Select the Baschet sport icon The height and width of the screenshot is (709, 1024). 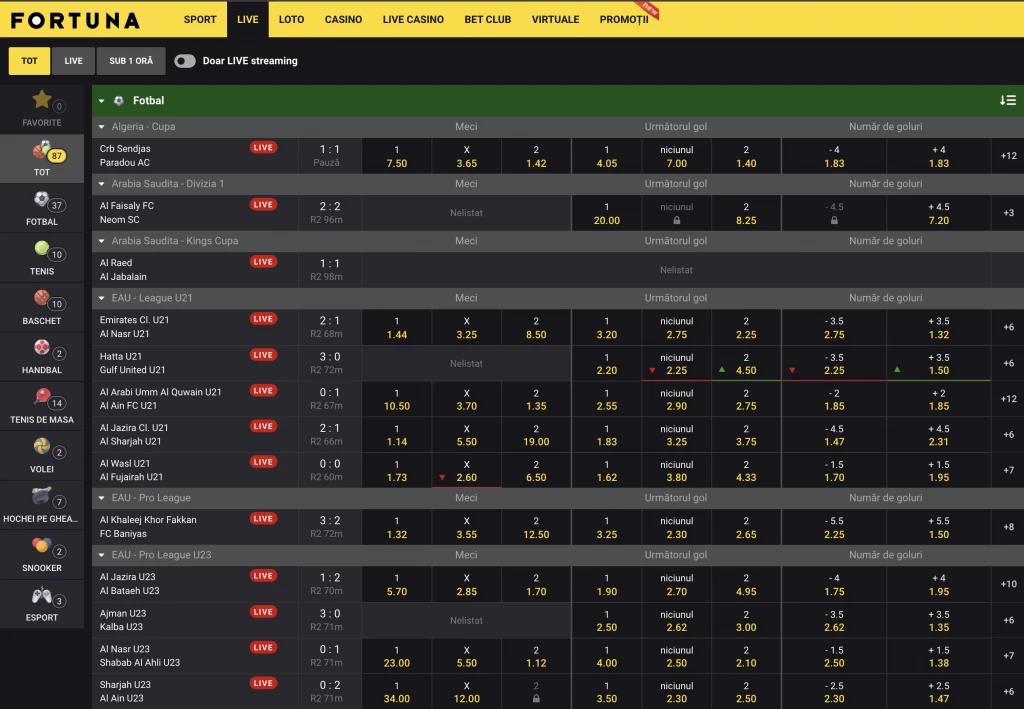[x=41, y=298]
